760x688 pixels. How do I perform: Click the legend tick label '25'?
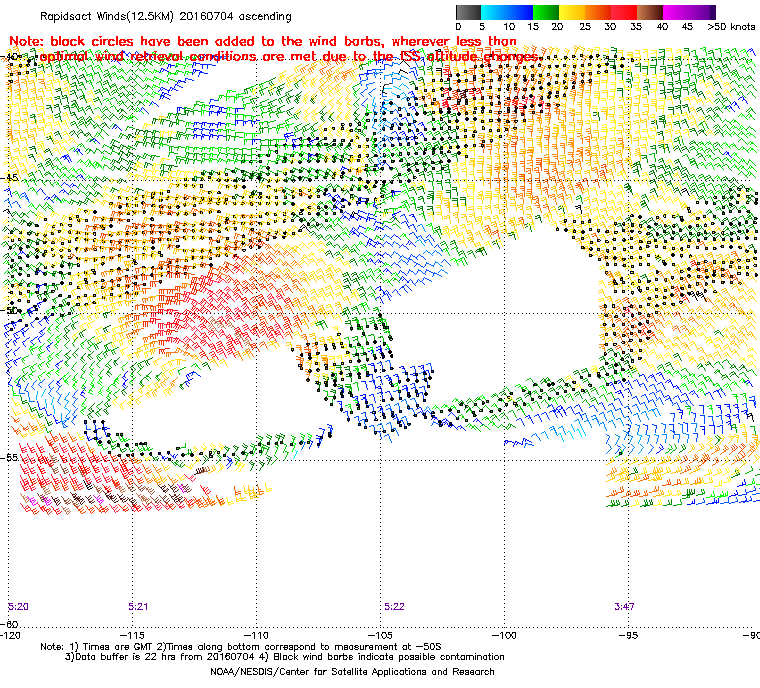click(x=585, y=27)
